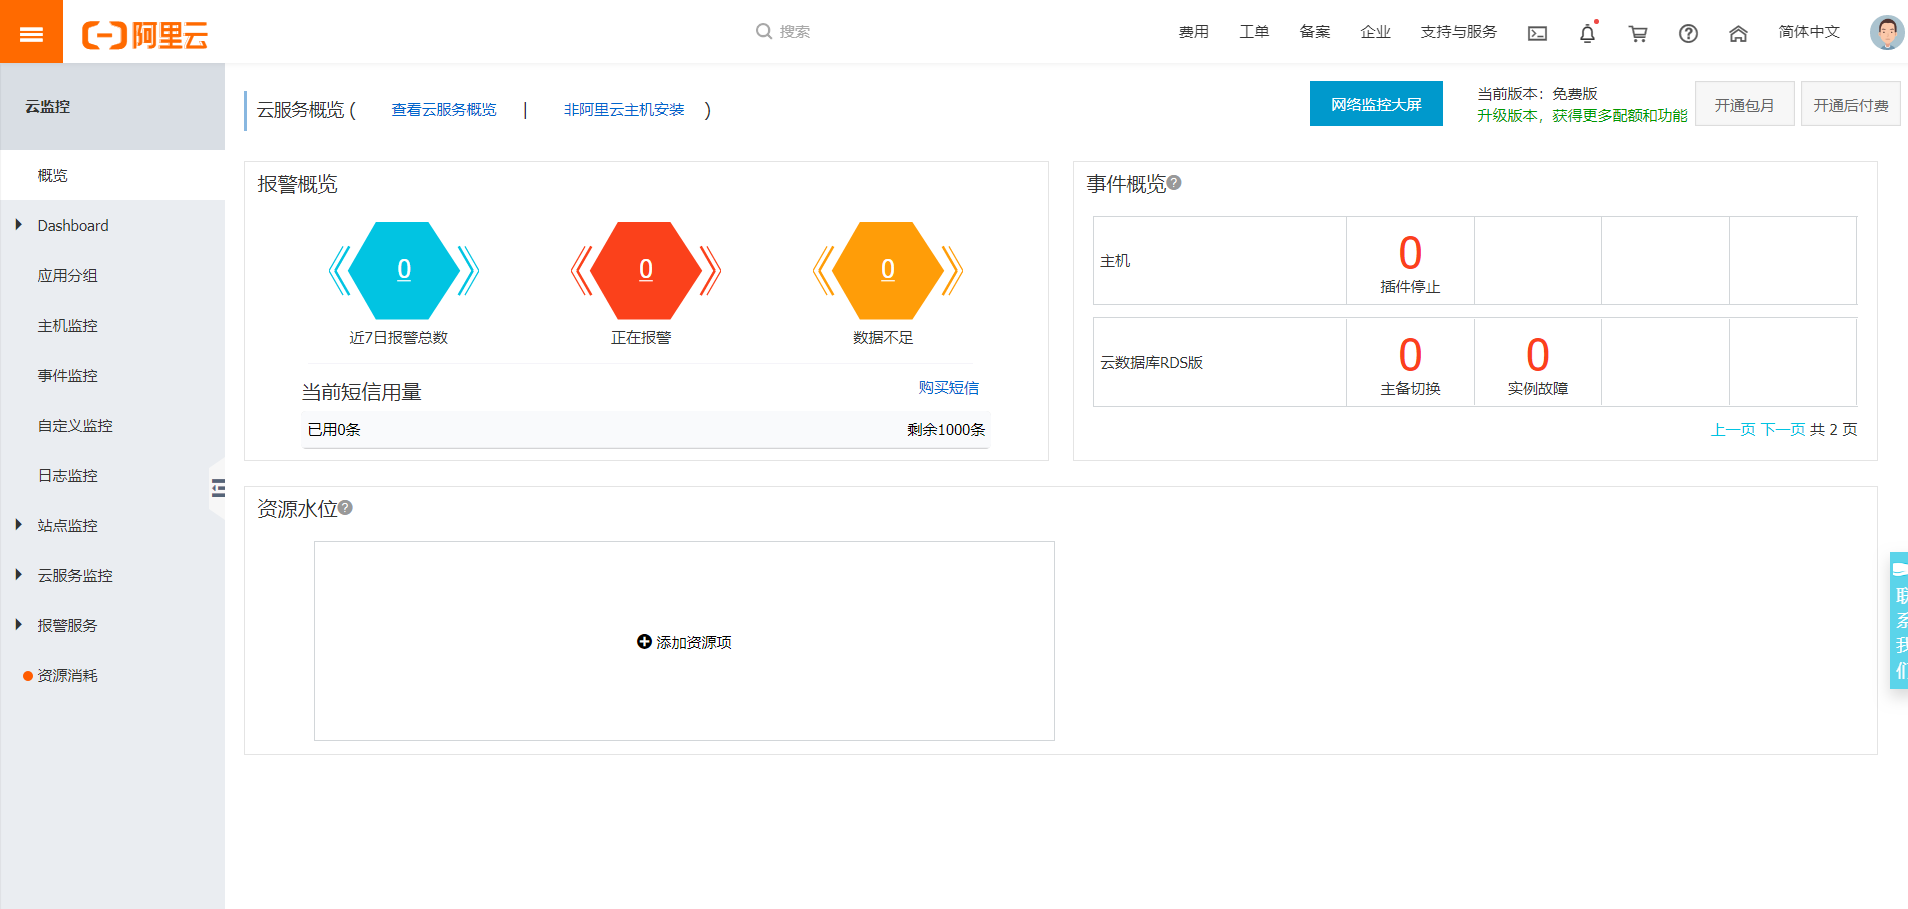The image size is (1908, 909).
Task: Go to 下一页 in event overview
Action: [x=1783, y=429]
